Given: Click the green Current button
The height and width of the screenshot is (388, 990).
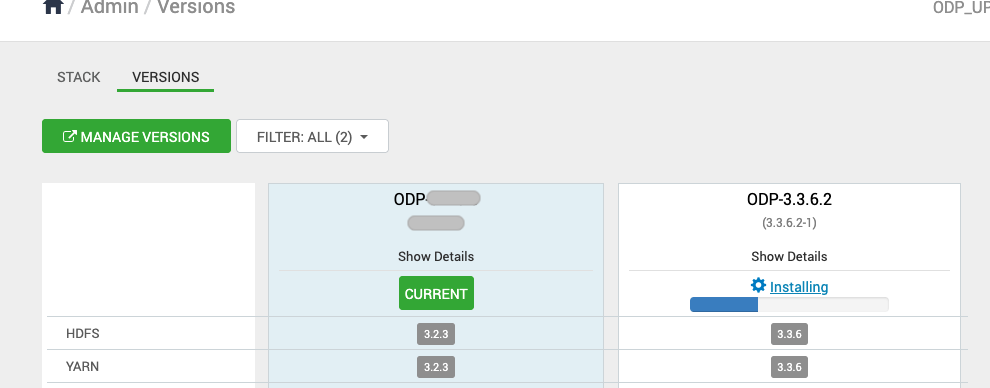Looking at the screenshot, I should tap(436, 293).
